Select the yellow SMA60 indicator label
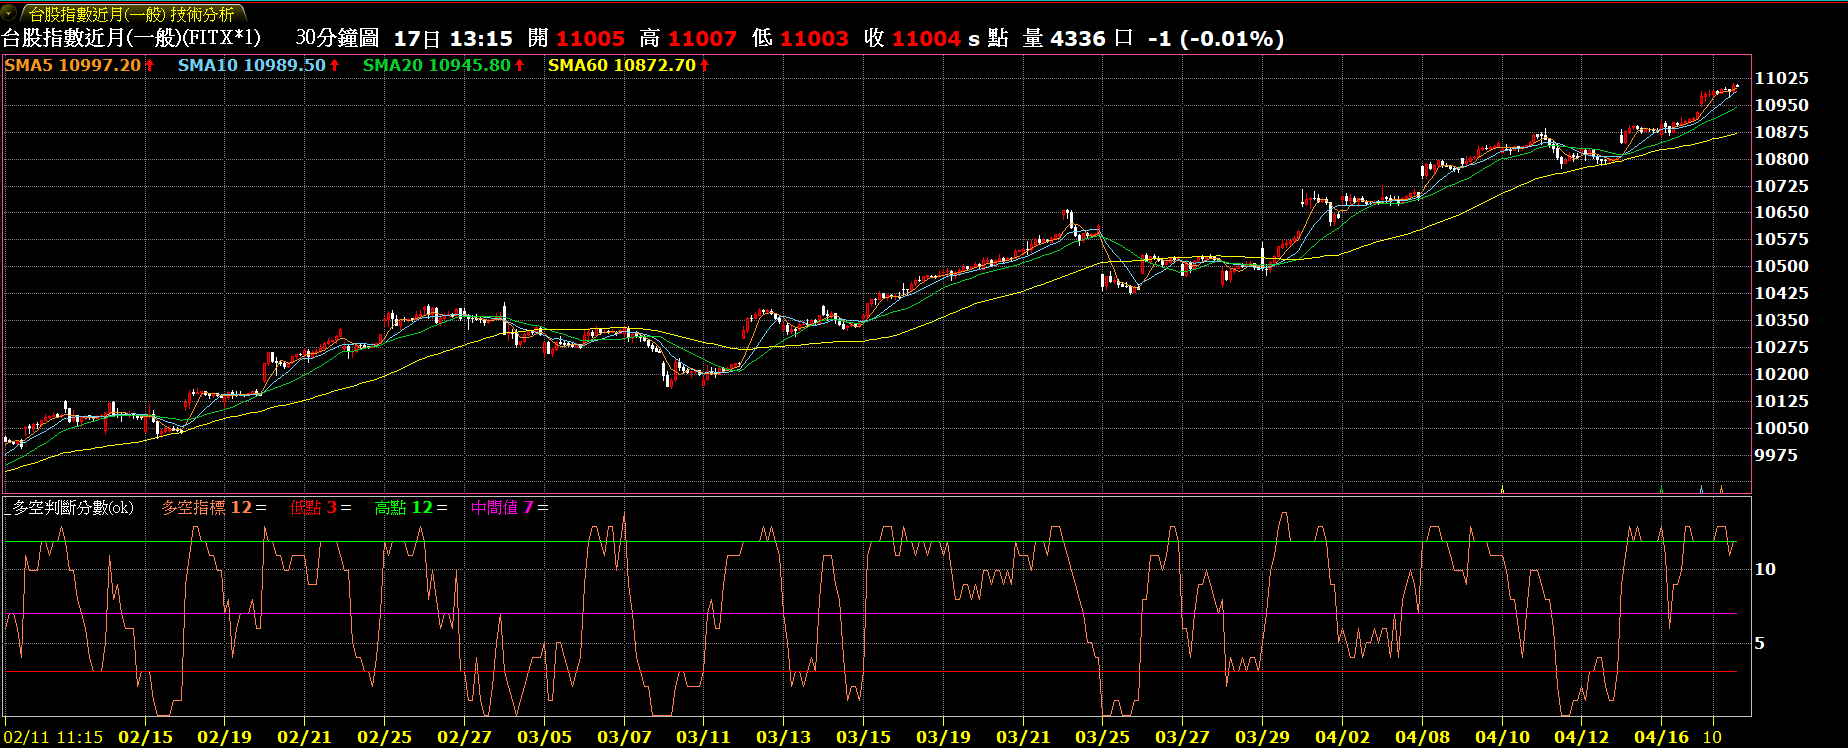The width and height of the screenshot is (1848, 748). coord(621,65)
